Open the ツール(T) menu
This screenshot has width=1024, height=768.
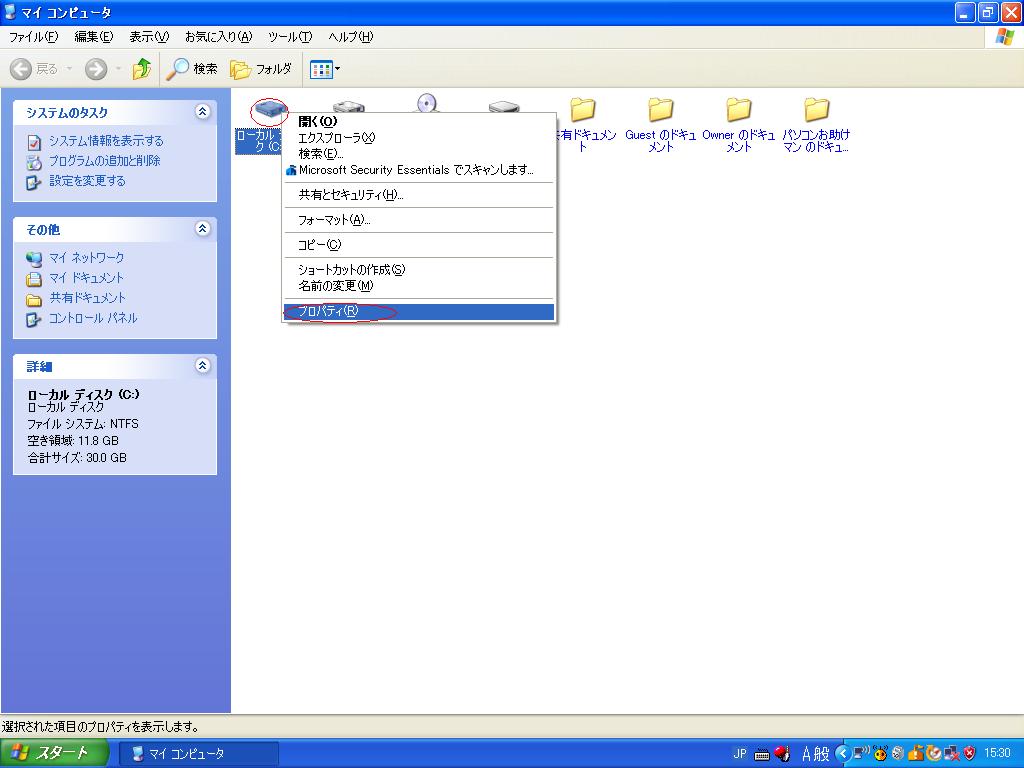tap(290, 37)
